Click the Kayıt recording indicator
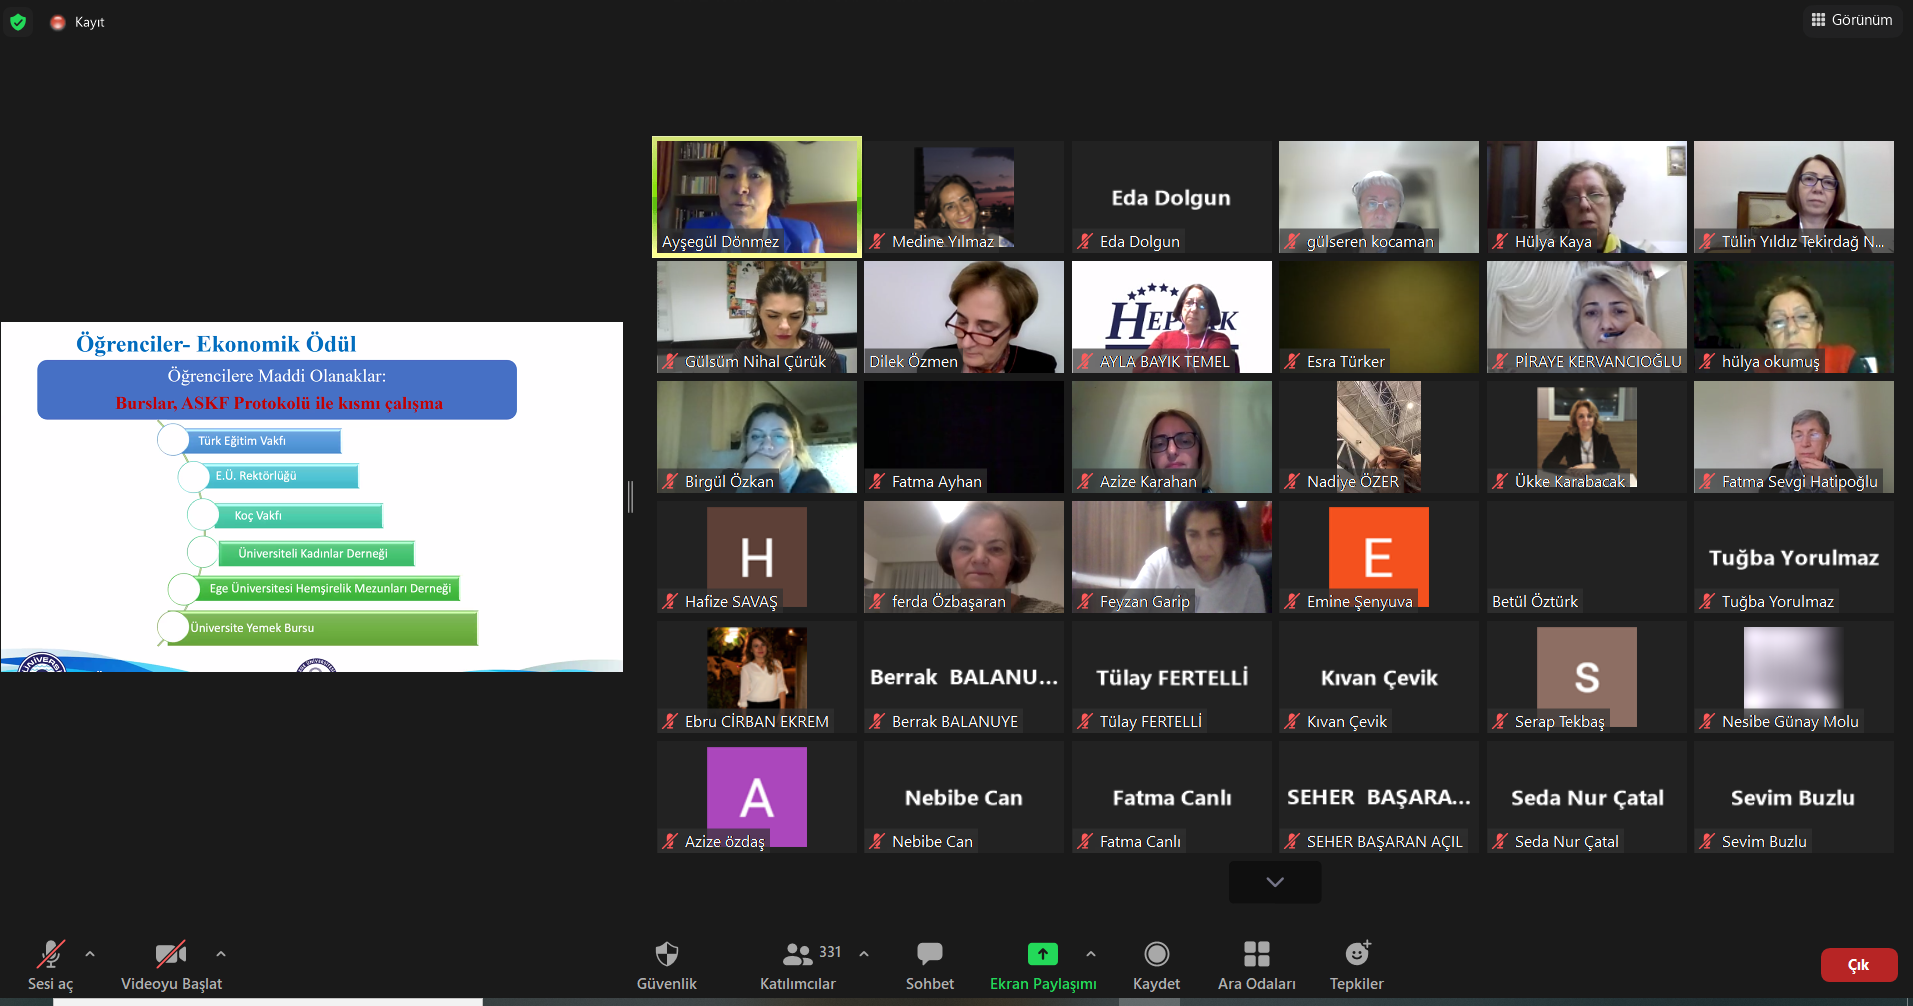The height and width of the screenshot is (1006, 1913). tap(78, 22)
